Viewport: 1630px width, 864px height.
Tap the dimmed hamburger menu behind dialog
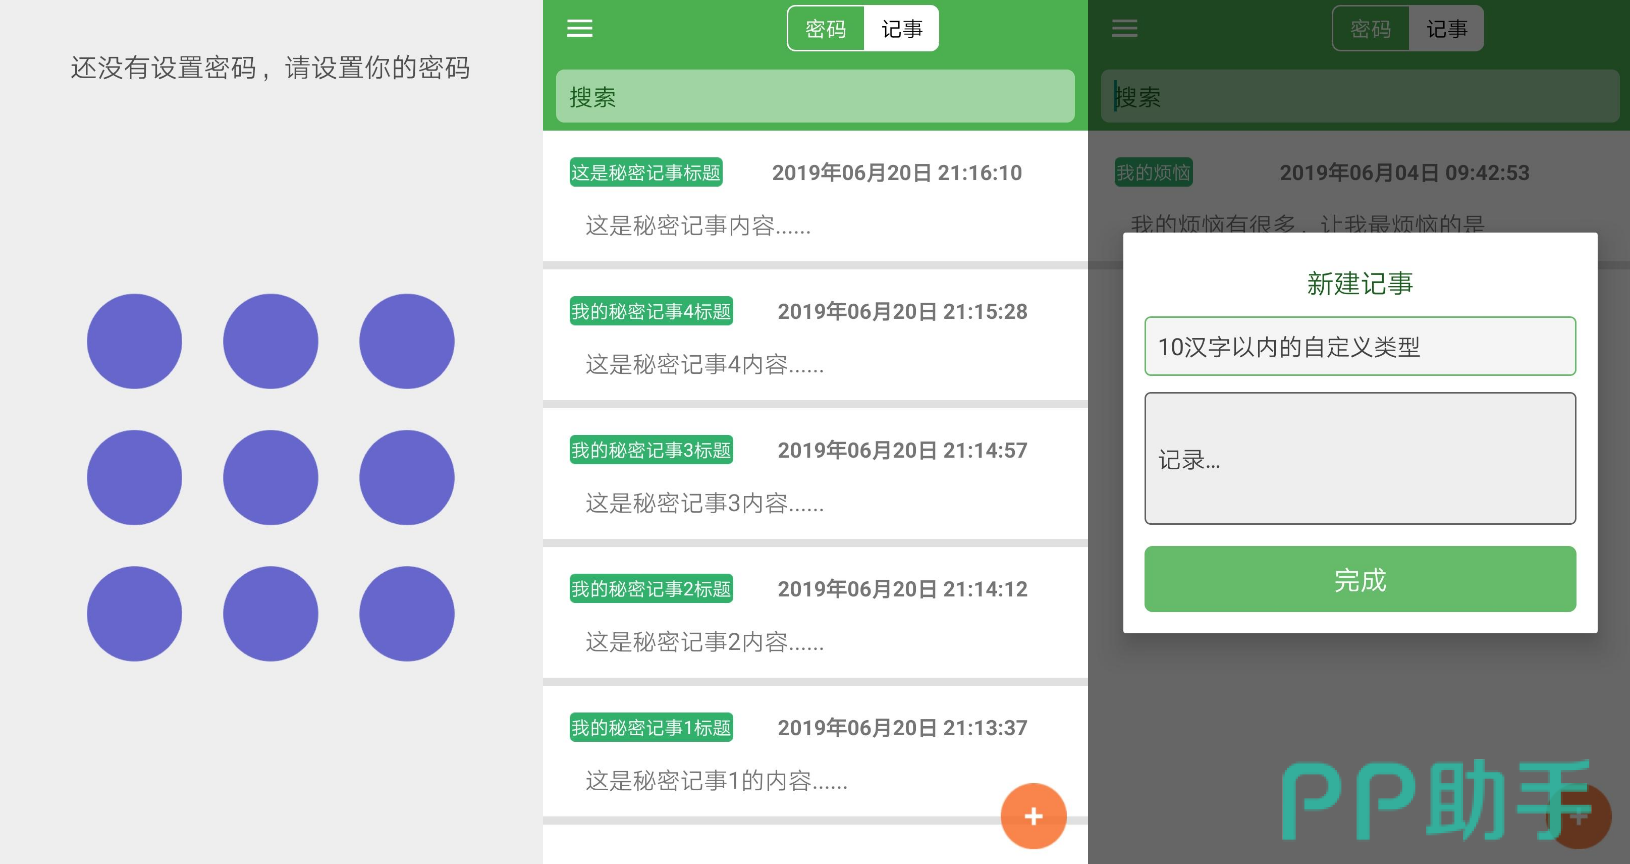coord(1125,29)
